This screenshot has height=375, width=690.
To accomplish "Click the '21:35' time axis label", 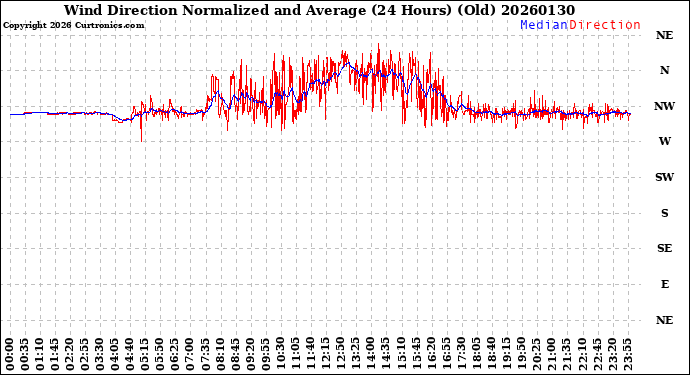I will [x=567, y=355].
